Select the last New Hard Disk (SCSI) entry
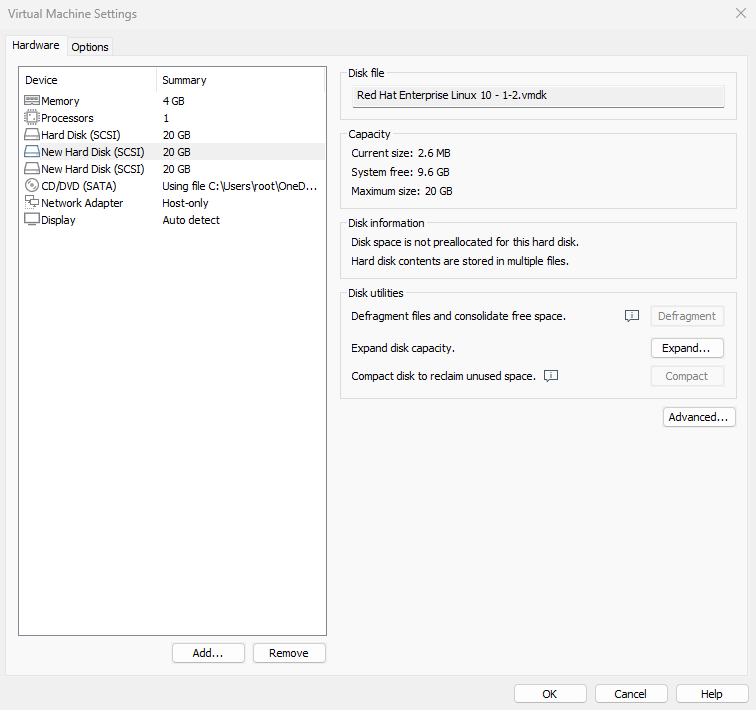 click(92, 169)
